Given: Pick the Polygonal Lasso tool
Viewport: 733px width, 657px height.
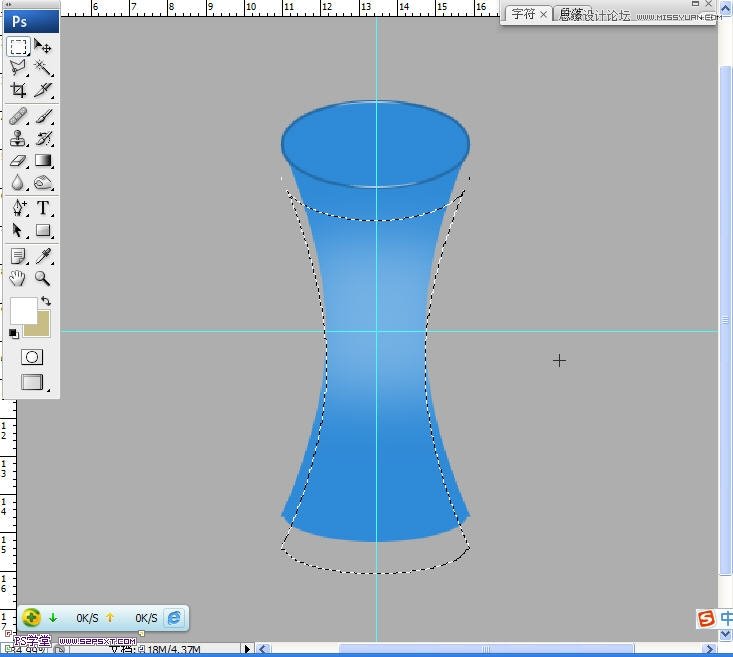Looking at the screenshot, I should 18,68.
